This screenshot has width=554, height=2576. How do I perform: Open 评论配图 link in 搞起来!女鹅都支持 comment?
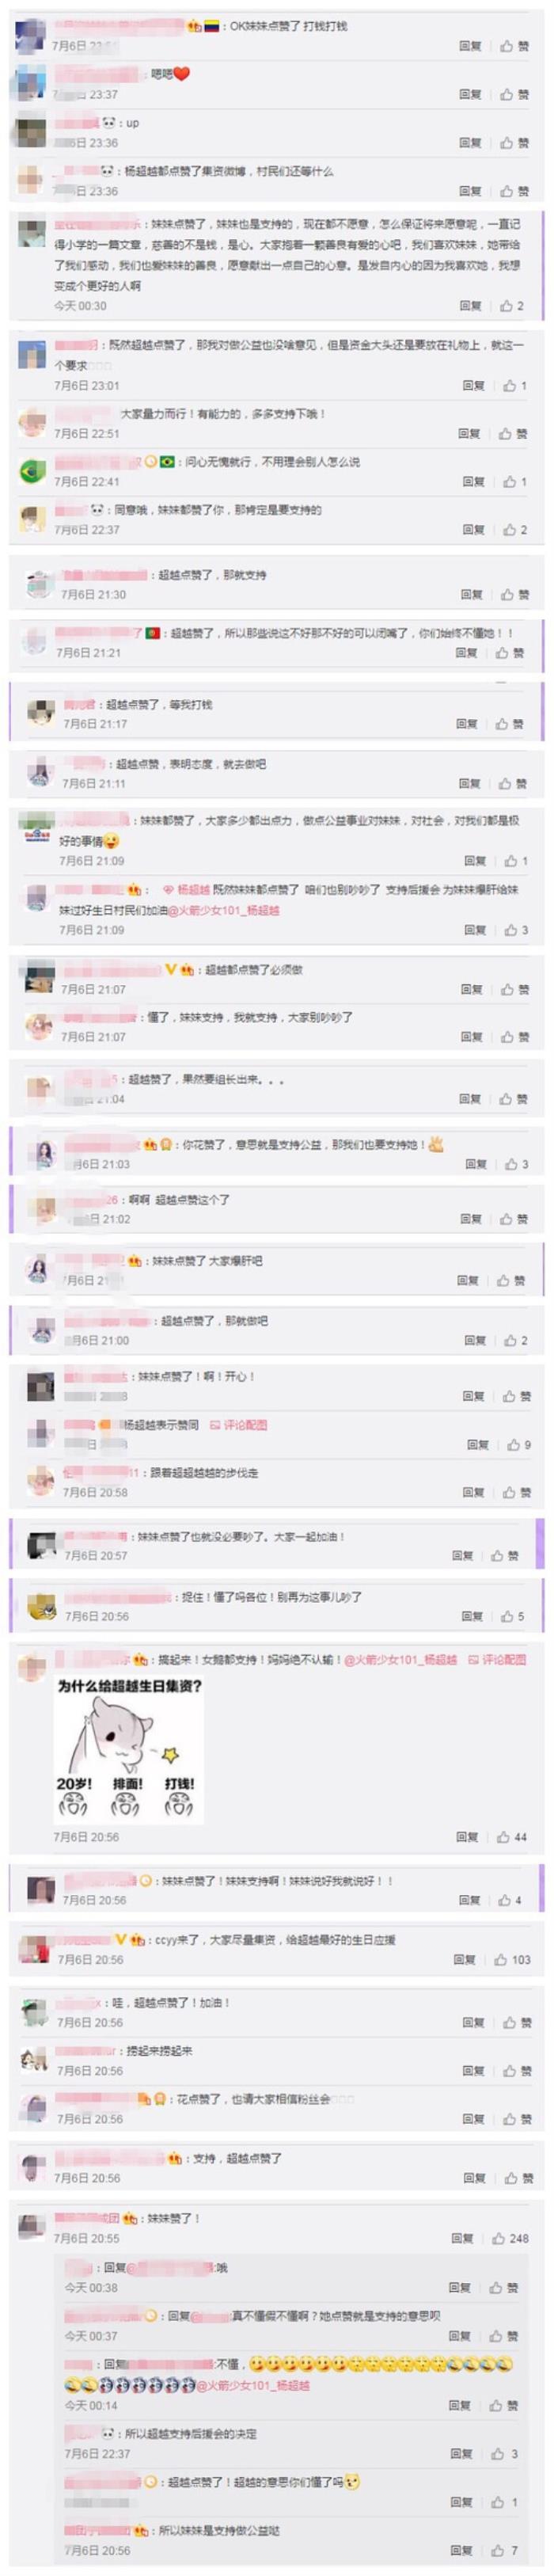click(497, 1659)
